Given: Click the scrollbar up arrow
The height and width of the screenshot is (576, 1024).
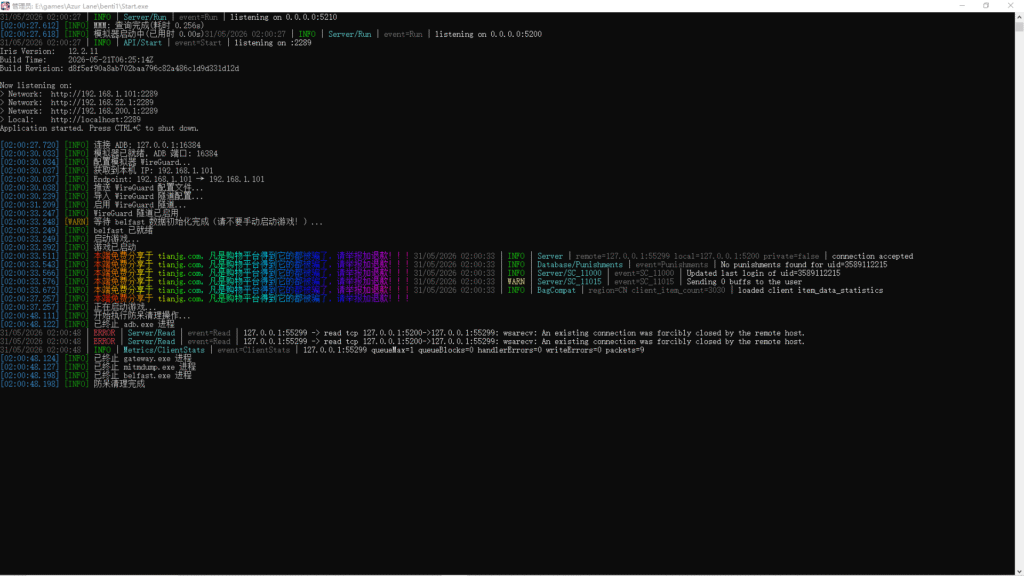Looking at the screenshot, I should click(1019, 16).
